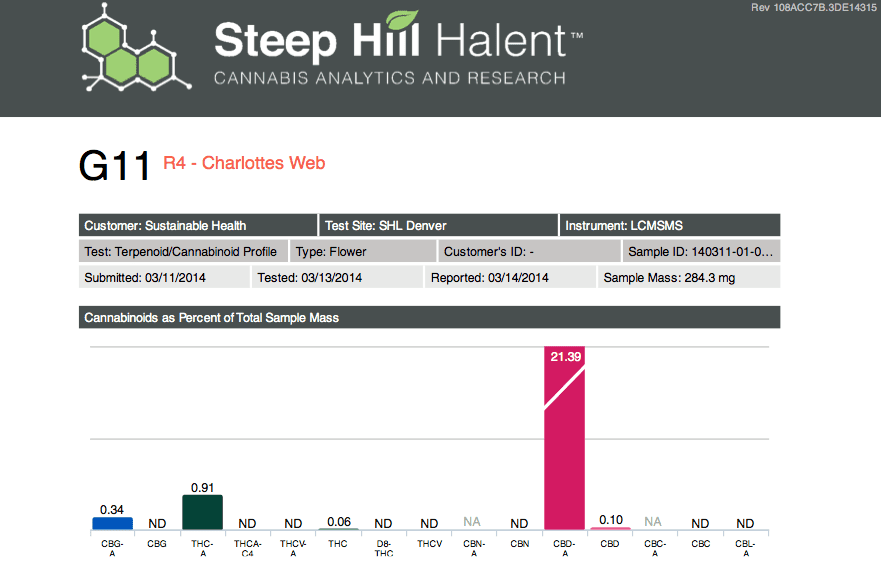Click the 'Type: Flower' cell
Viewport: 881px width, 570px height.
(363, 251)
